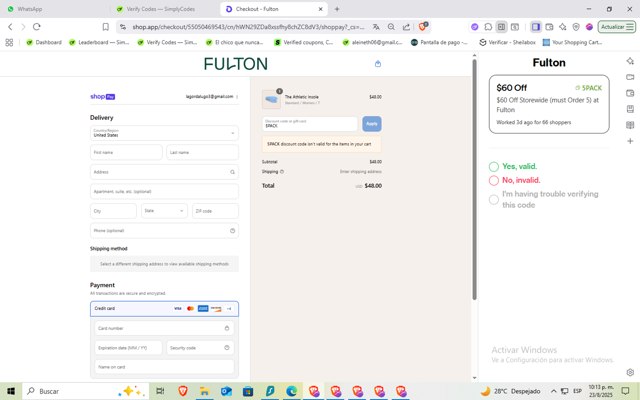Select 'I'm having trouble verifying this code'

493,199
